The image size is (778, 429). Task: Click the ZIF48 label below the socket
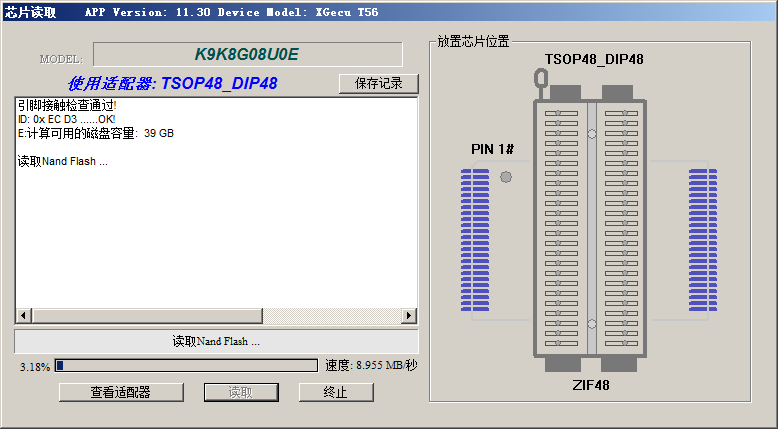click(591, 384)
